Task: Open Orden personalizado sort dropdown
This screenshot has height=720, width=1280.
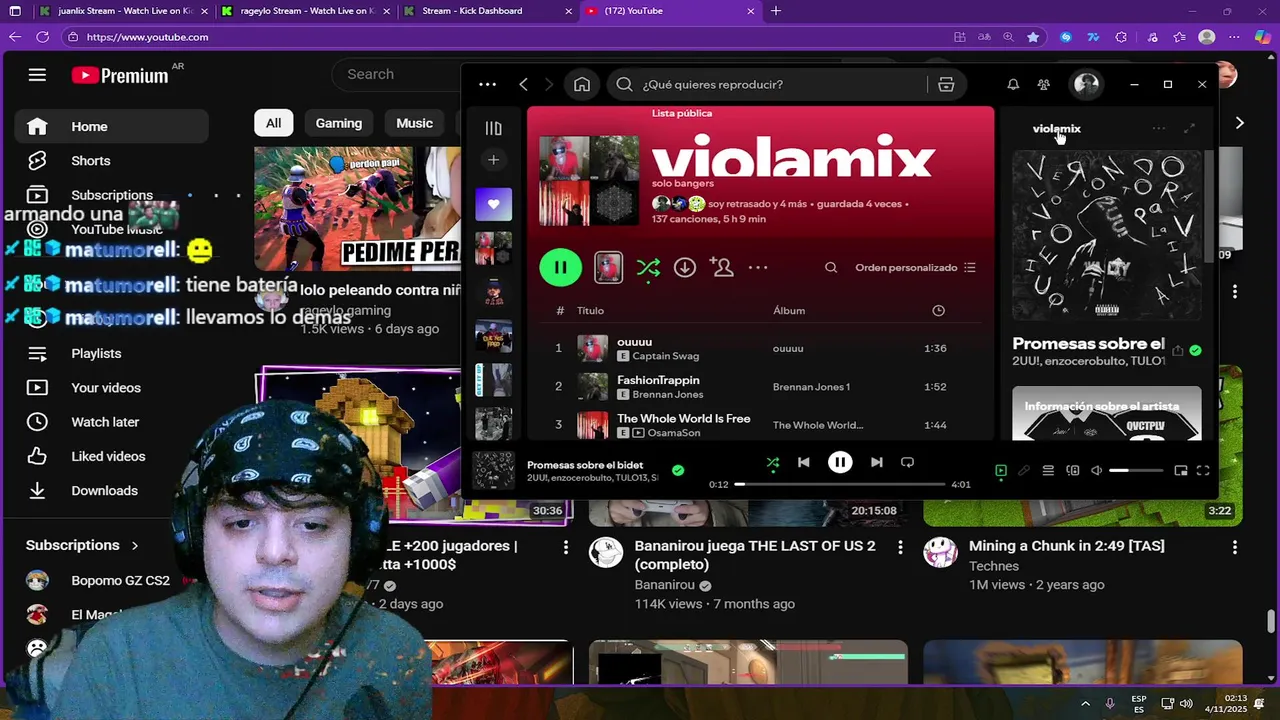Action: coord(915,267)
